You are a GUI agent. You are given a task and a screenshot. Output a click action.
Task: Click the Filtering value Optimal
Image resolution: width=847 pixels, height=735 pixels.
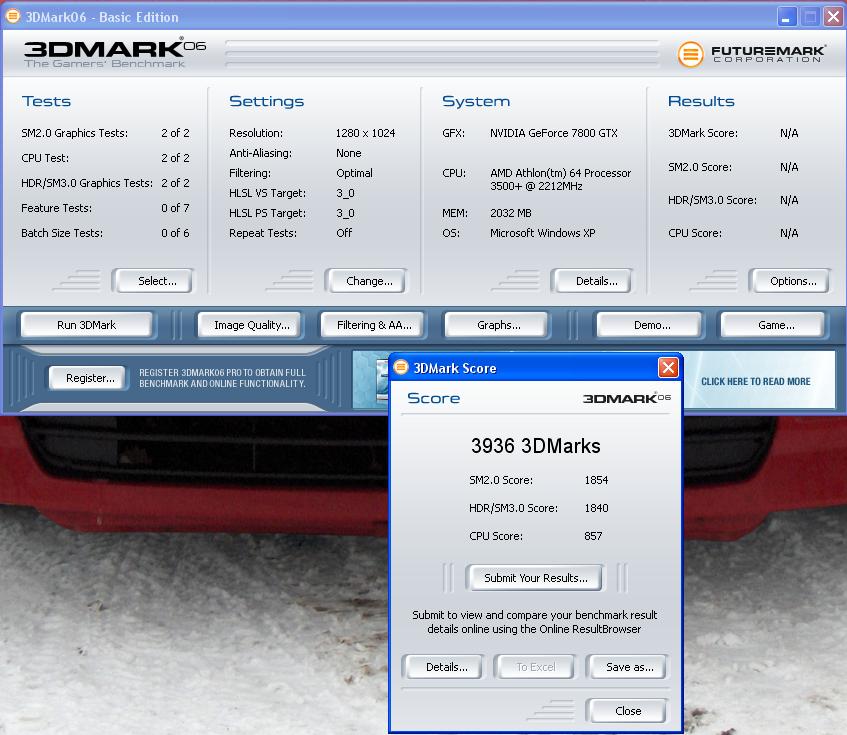(x=354, y=173)
